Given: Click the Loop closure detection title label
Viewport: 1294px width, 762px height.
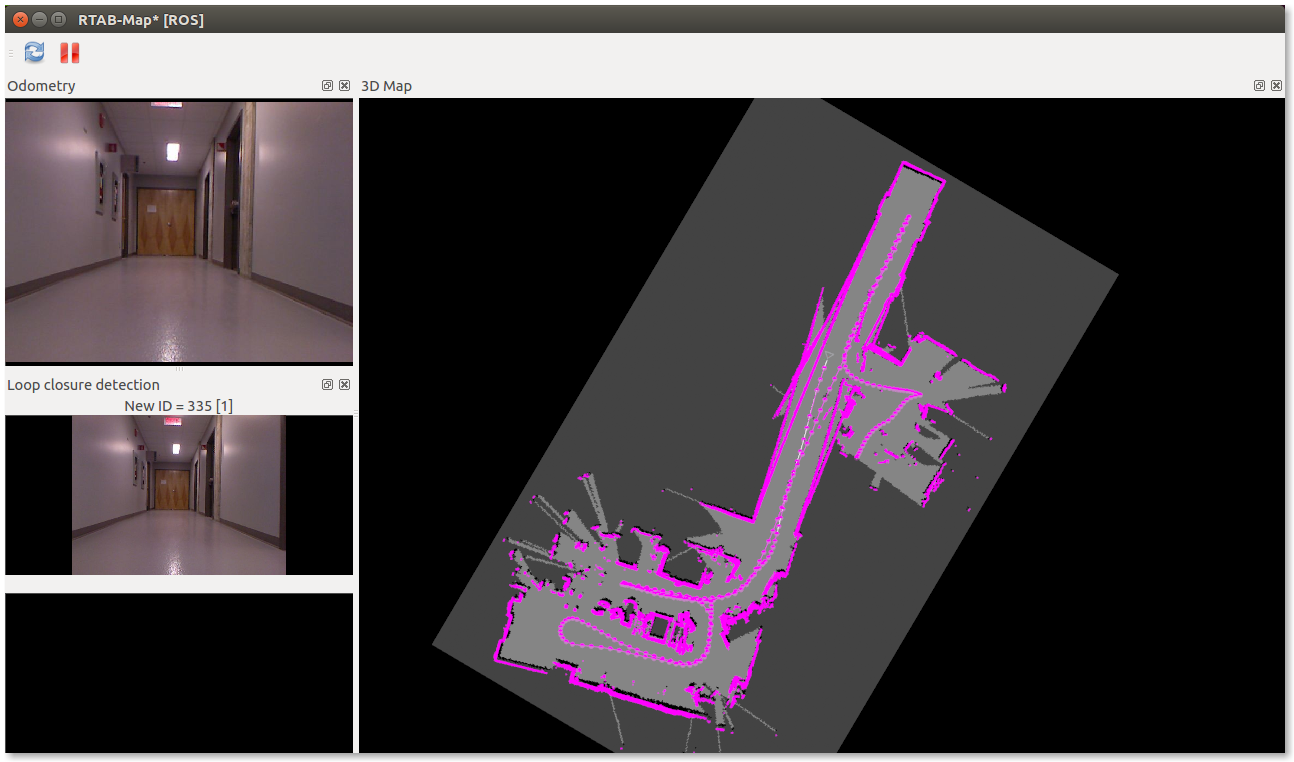Looking at the screenshot, I should tap(83, 385).
